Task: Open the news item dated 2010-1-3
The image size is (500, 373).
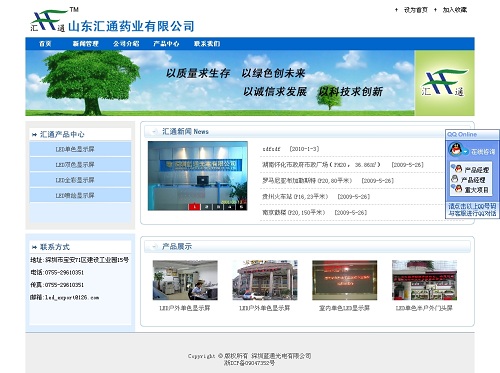Action: click(291, 149)
